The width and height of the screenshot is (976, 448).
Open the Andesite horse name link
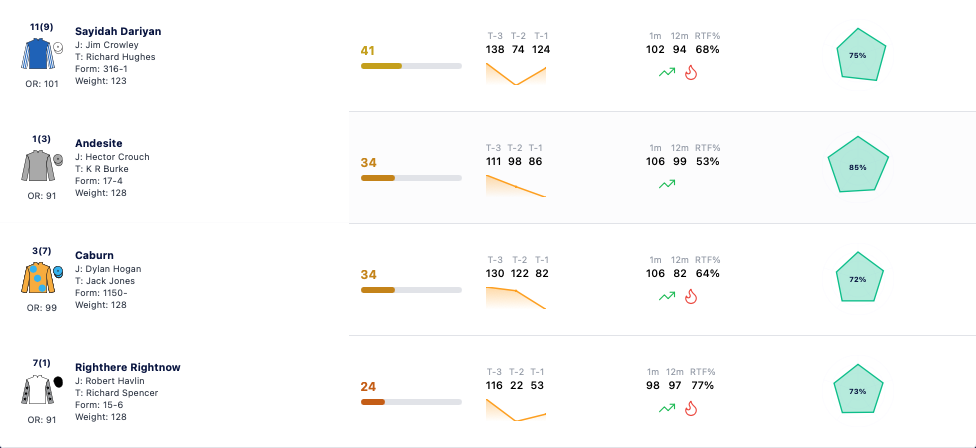(x=98, y=143)
